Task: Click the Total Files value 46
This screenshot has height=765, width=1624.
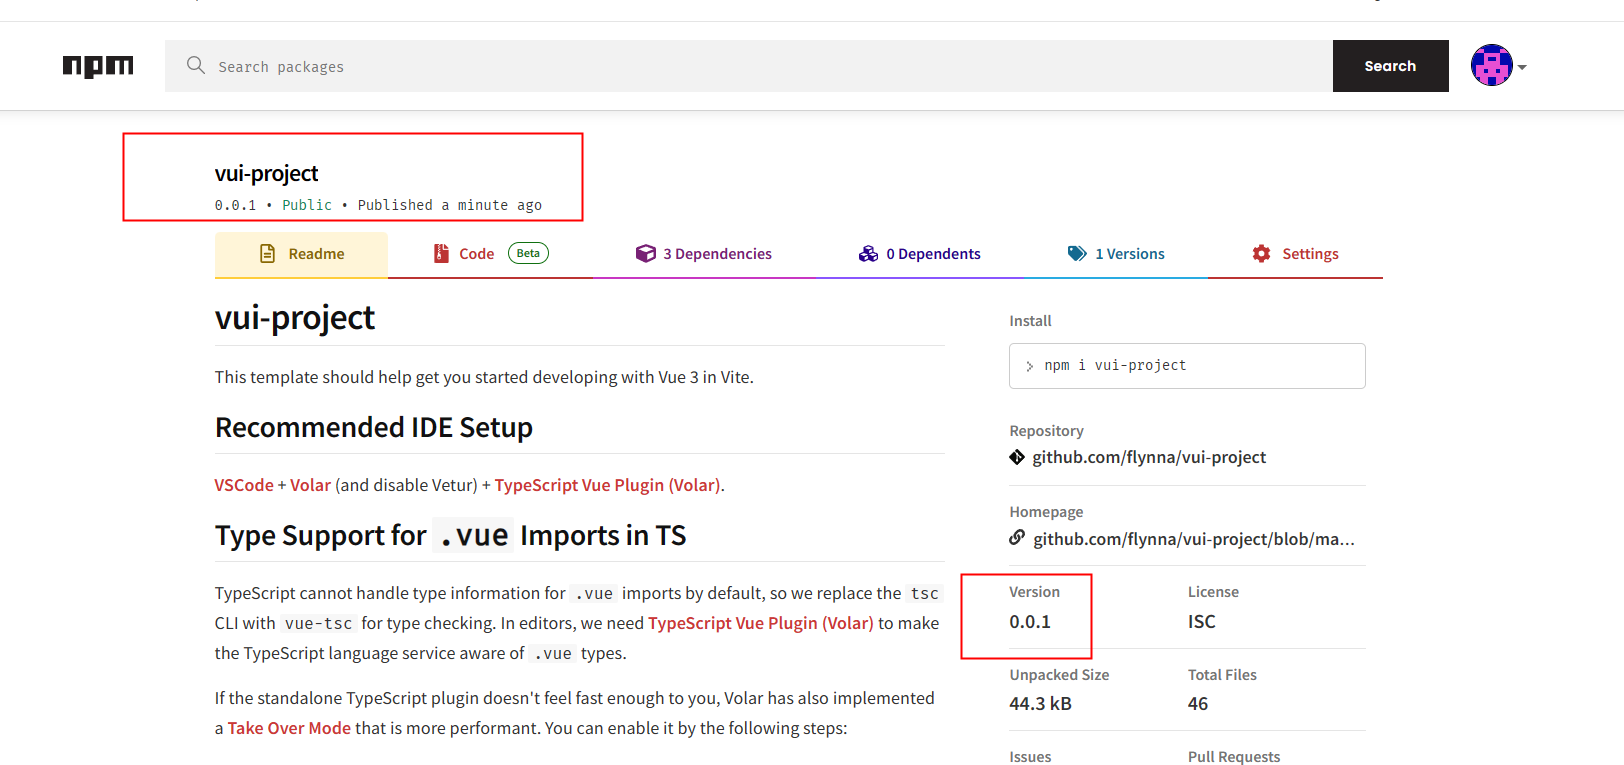Action: 1198,704
